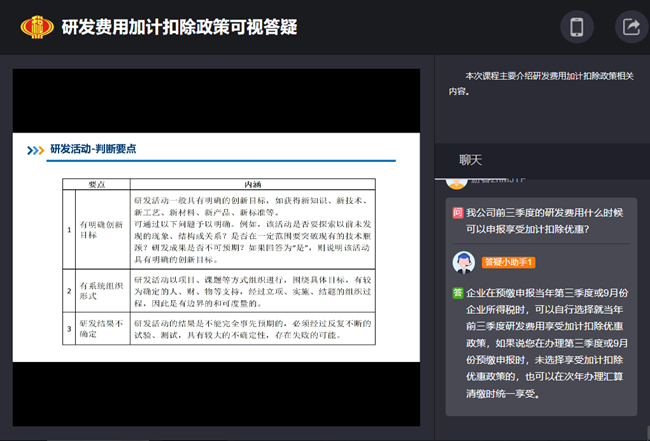Screen dimensions: 650x441
Task: Click the blue chevron arrows on the slide
Action: (36, 149)
